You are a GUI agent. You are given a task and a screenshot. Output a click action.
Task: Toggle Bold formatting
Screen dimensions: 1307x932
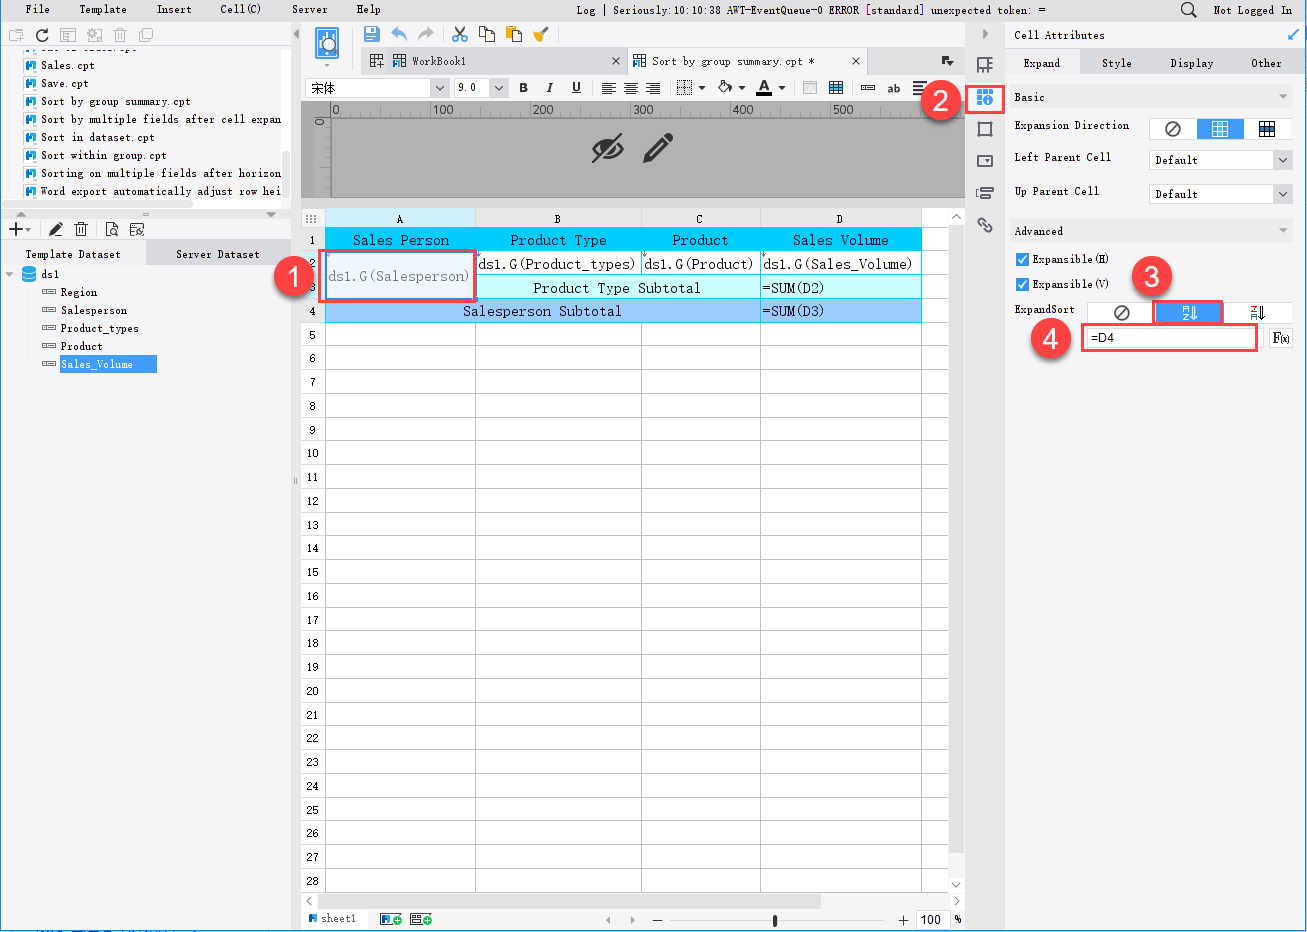tap(523, 88)
